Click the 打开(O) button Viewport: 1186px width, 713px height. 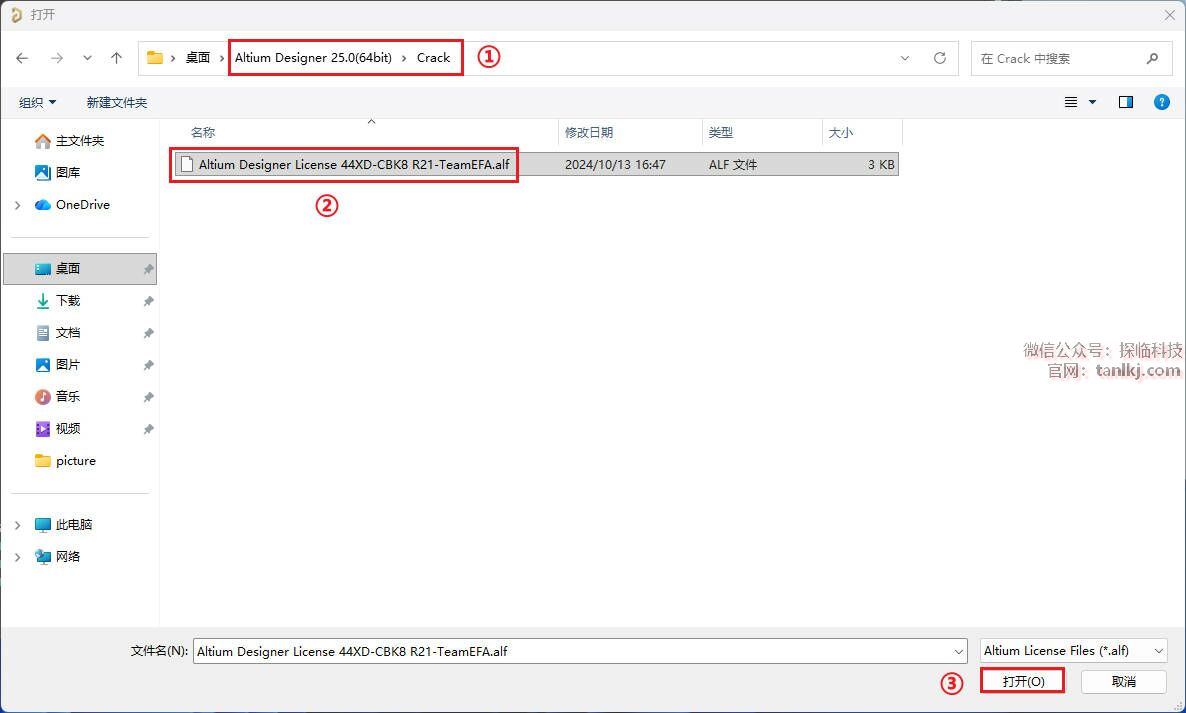(x=1023, y=681)
